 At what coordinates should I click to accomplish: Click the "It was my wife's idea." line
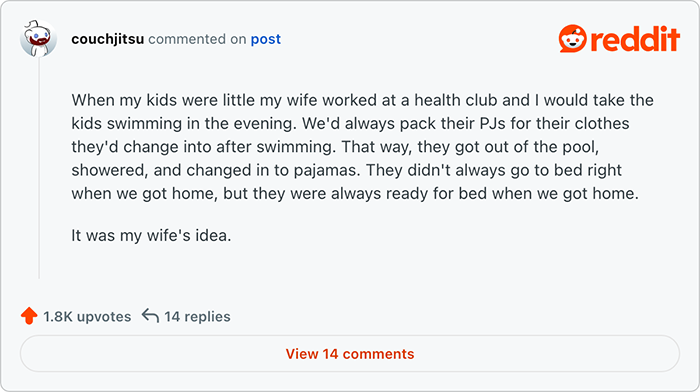[x=151, y=235]
